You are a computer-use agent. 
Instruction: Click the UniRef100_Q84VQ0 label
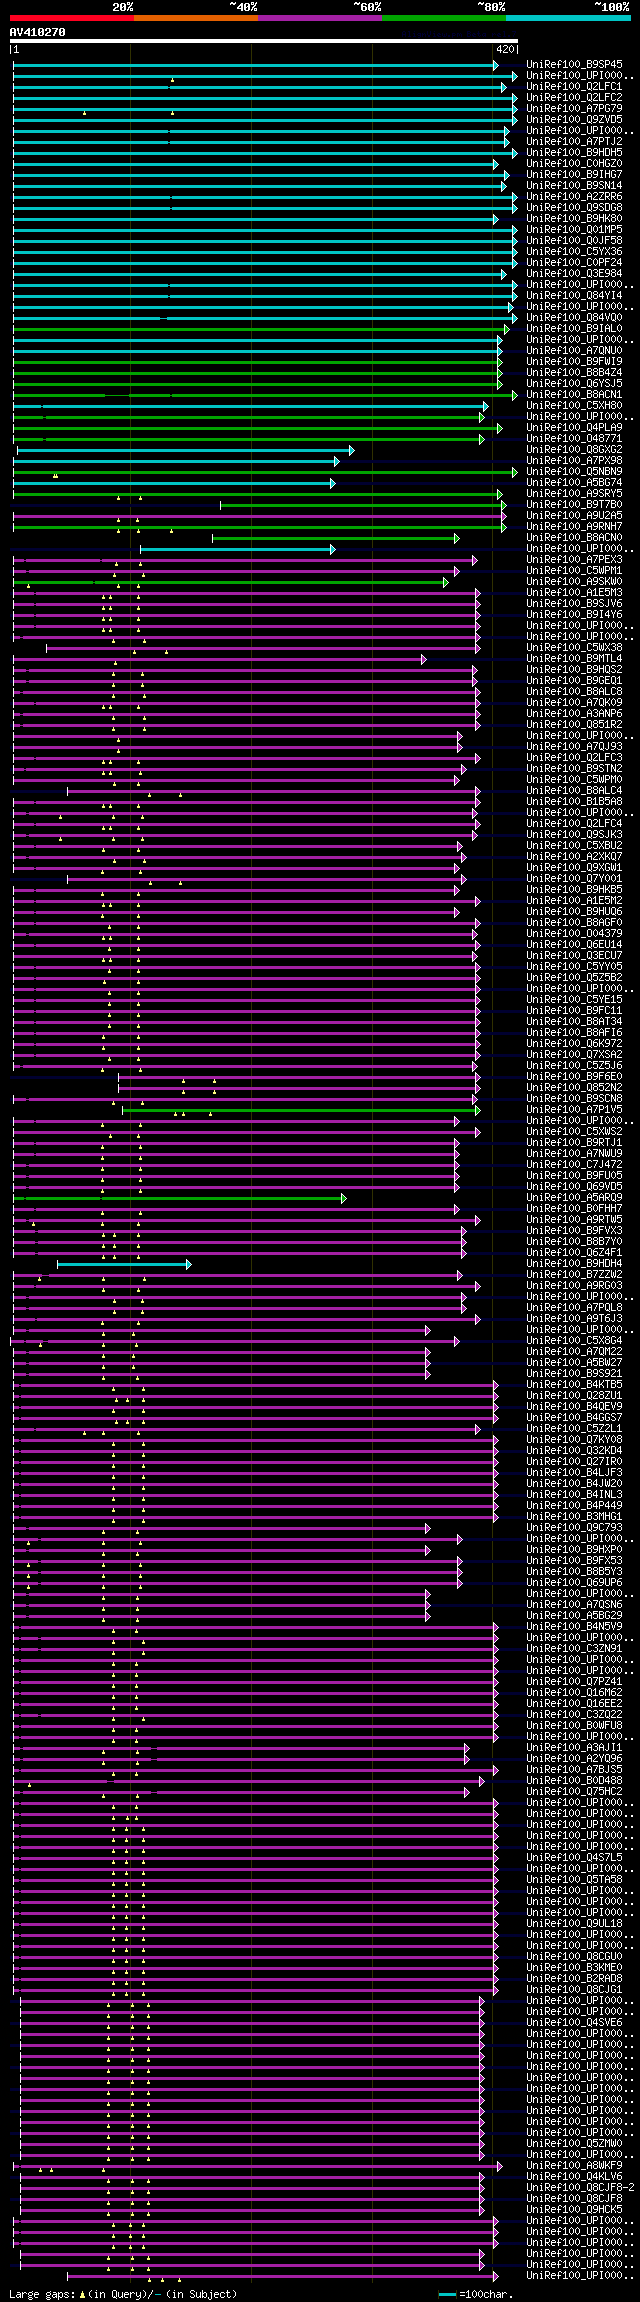[575, 318]
